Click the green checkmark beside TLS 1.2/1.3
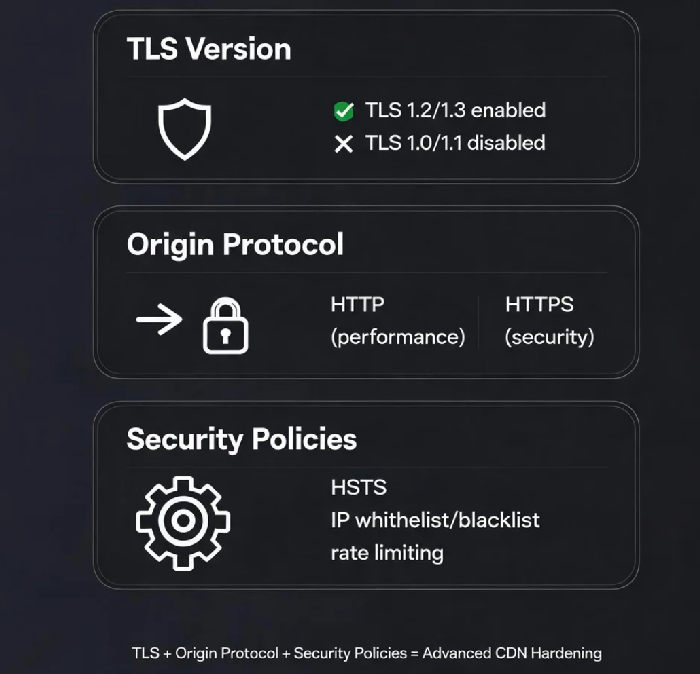The height and width of the screenshot is (674, 700). pos(344,111)
